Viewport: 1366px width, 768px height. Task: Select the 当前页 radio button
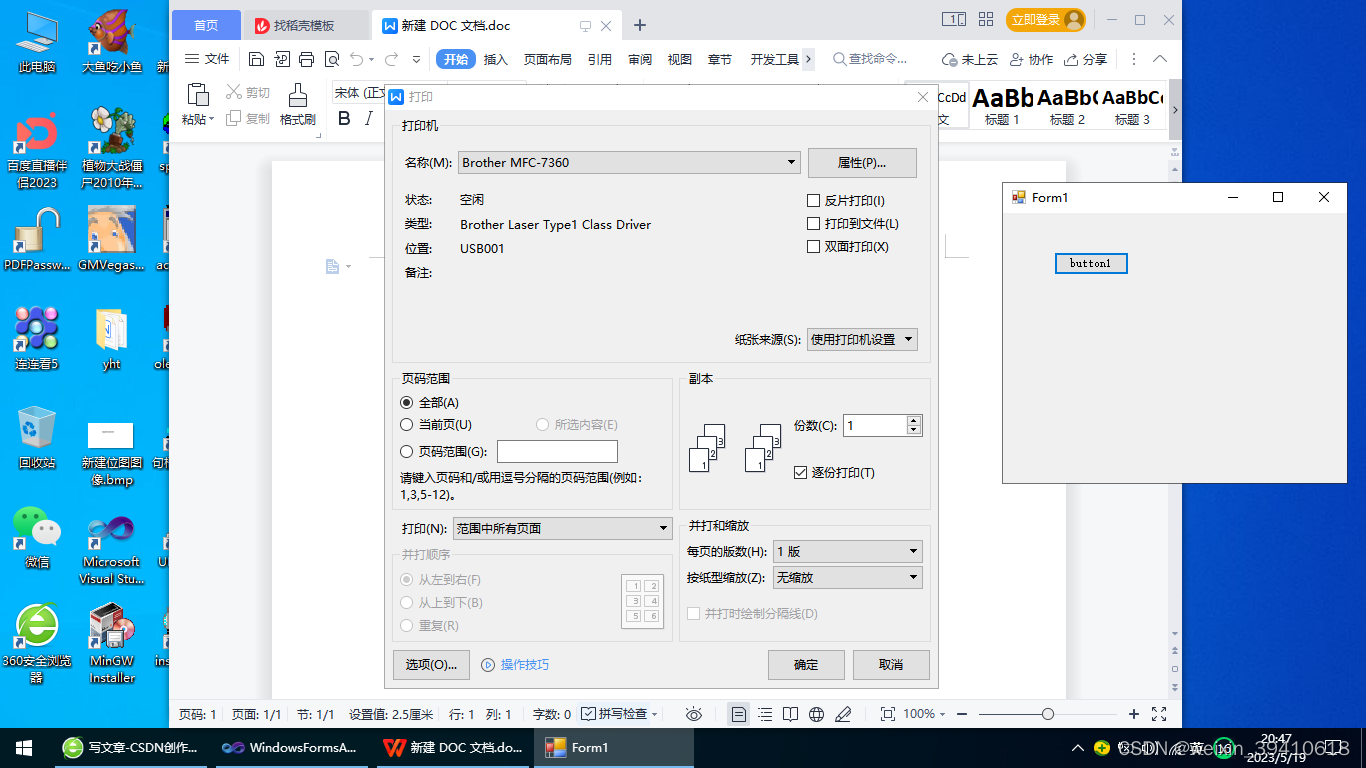tap(407, 424)
